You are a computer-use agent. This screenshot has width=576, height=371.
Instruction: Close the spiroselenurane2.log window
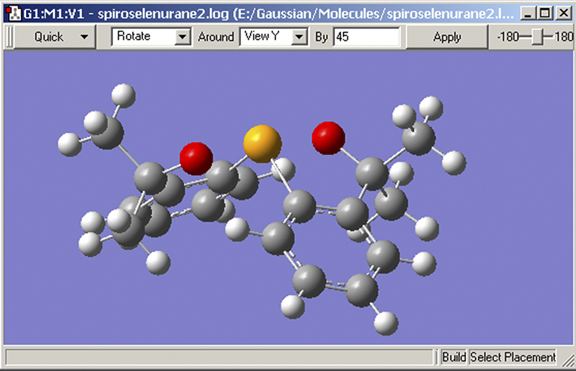[564, 13]
